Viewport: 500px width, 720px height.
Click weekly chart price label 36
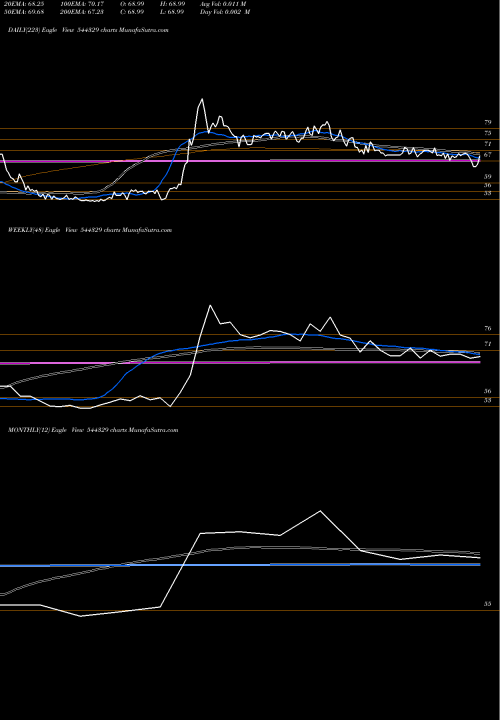[x=488, y=391]
